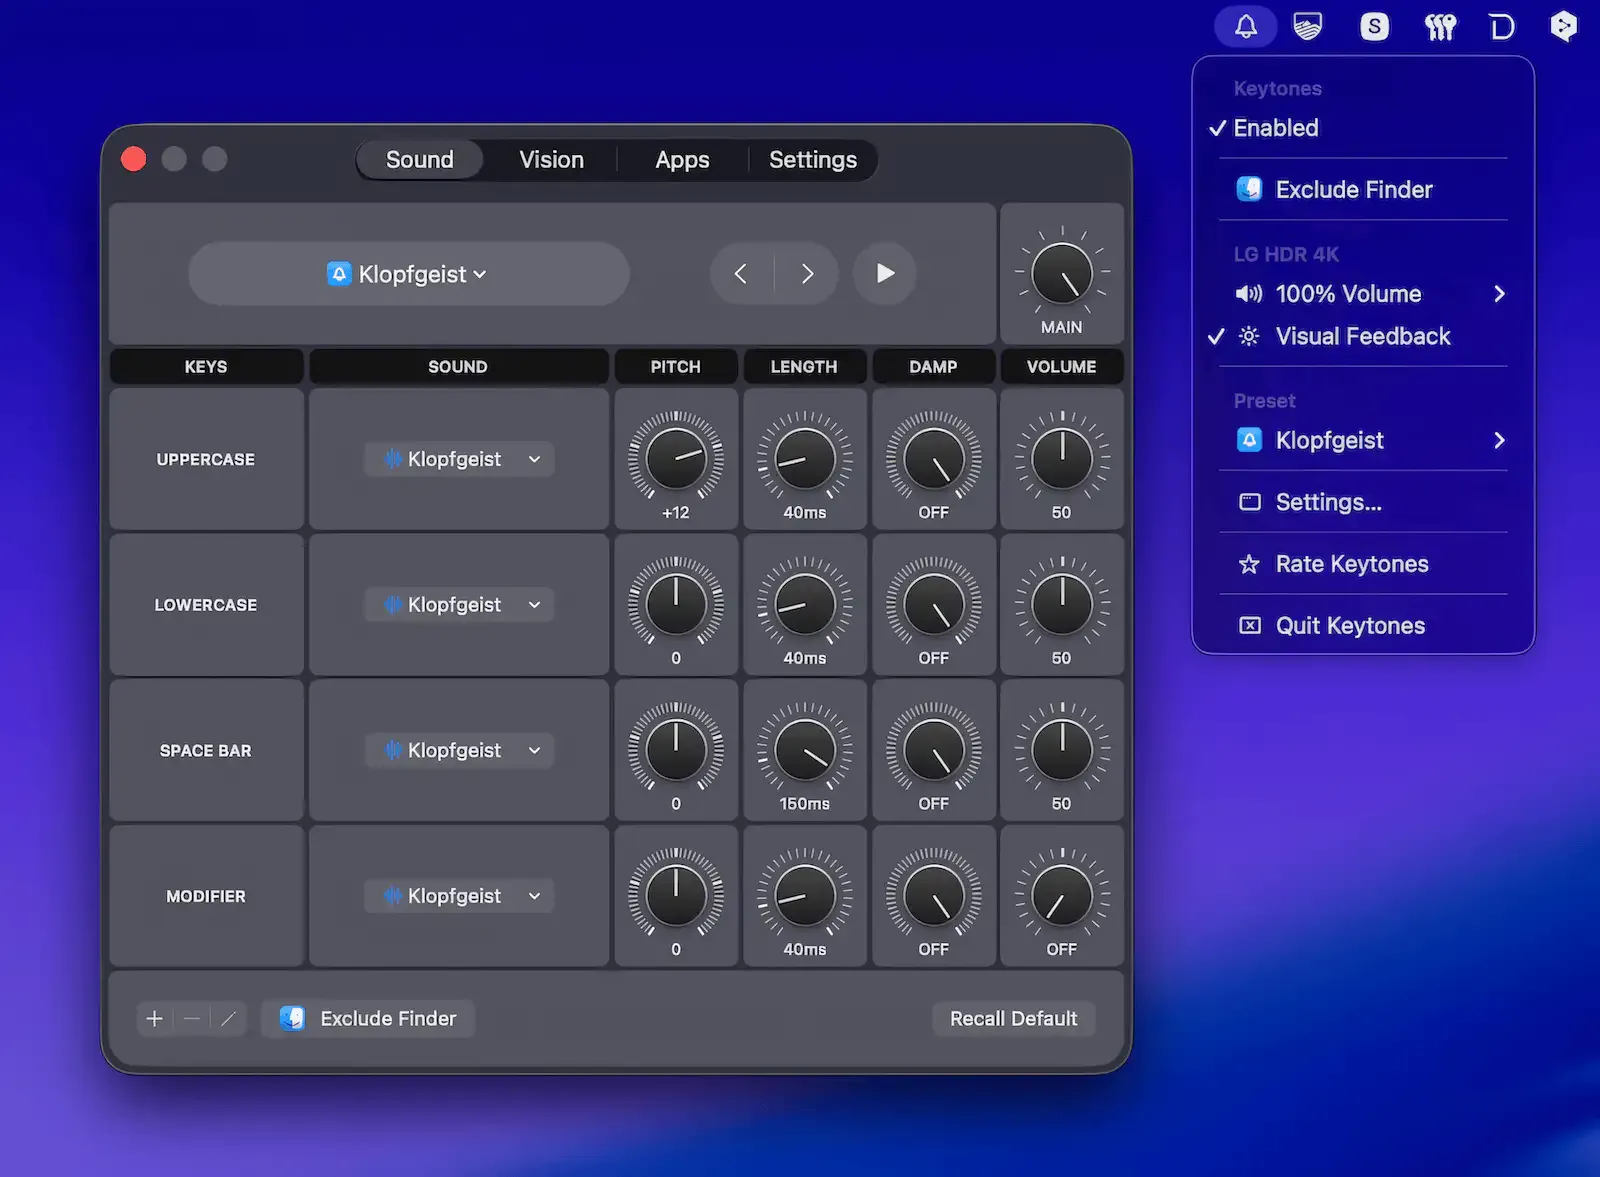Image resolution: width=1600 pixels, height=1177 pixels.
Task: Click the minus remove-app button
Action: point(192,1018)
